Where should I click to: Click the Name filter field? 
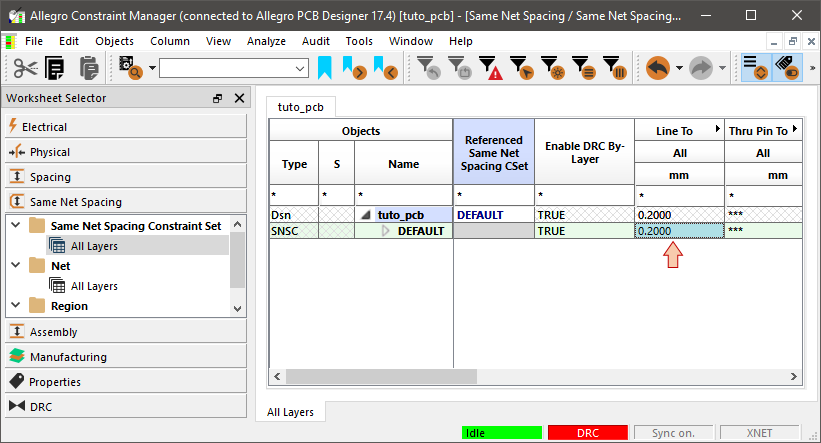[403, 195]
